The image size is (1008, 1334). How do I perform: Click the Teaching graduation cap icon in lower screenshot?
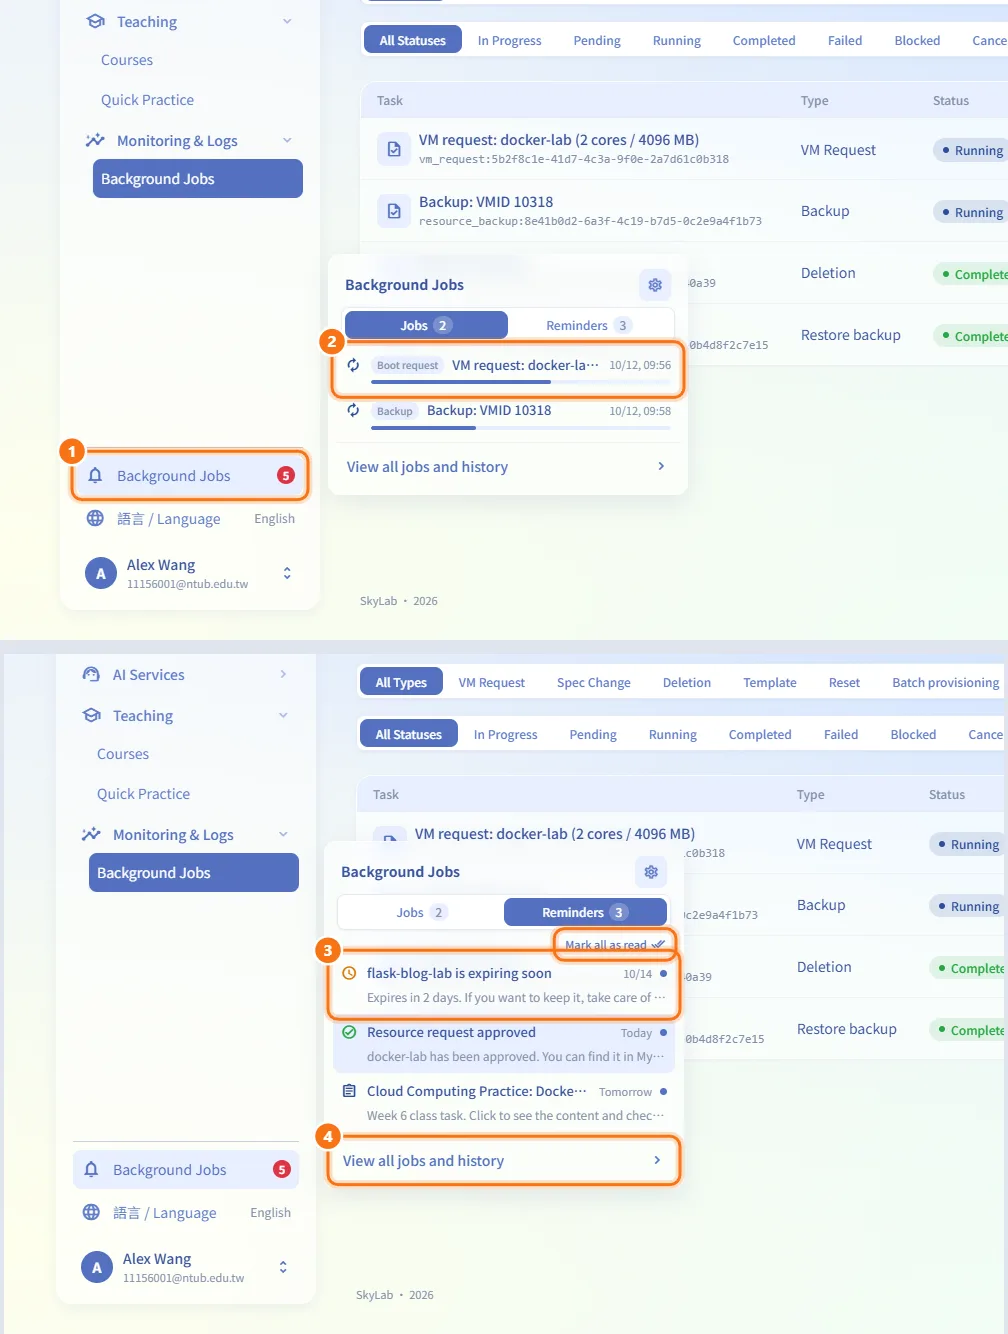[x=91, y=715]
